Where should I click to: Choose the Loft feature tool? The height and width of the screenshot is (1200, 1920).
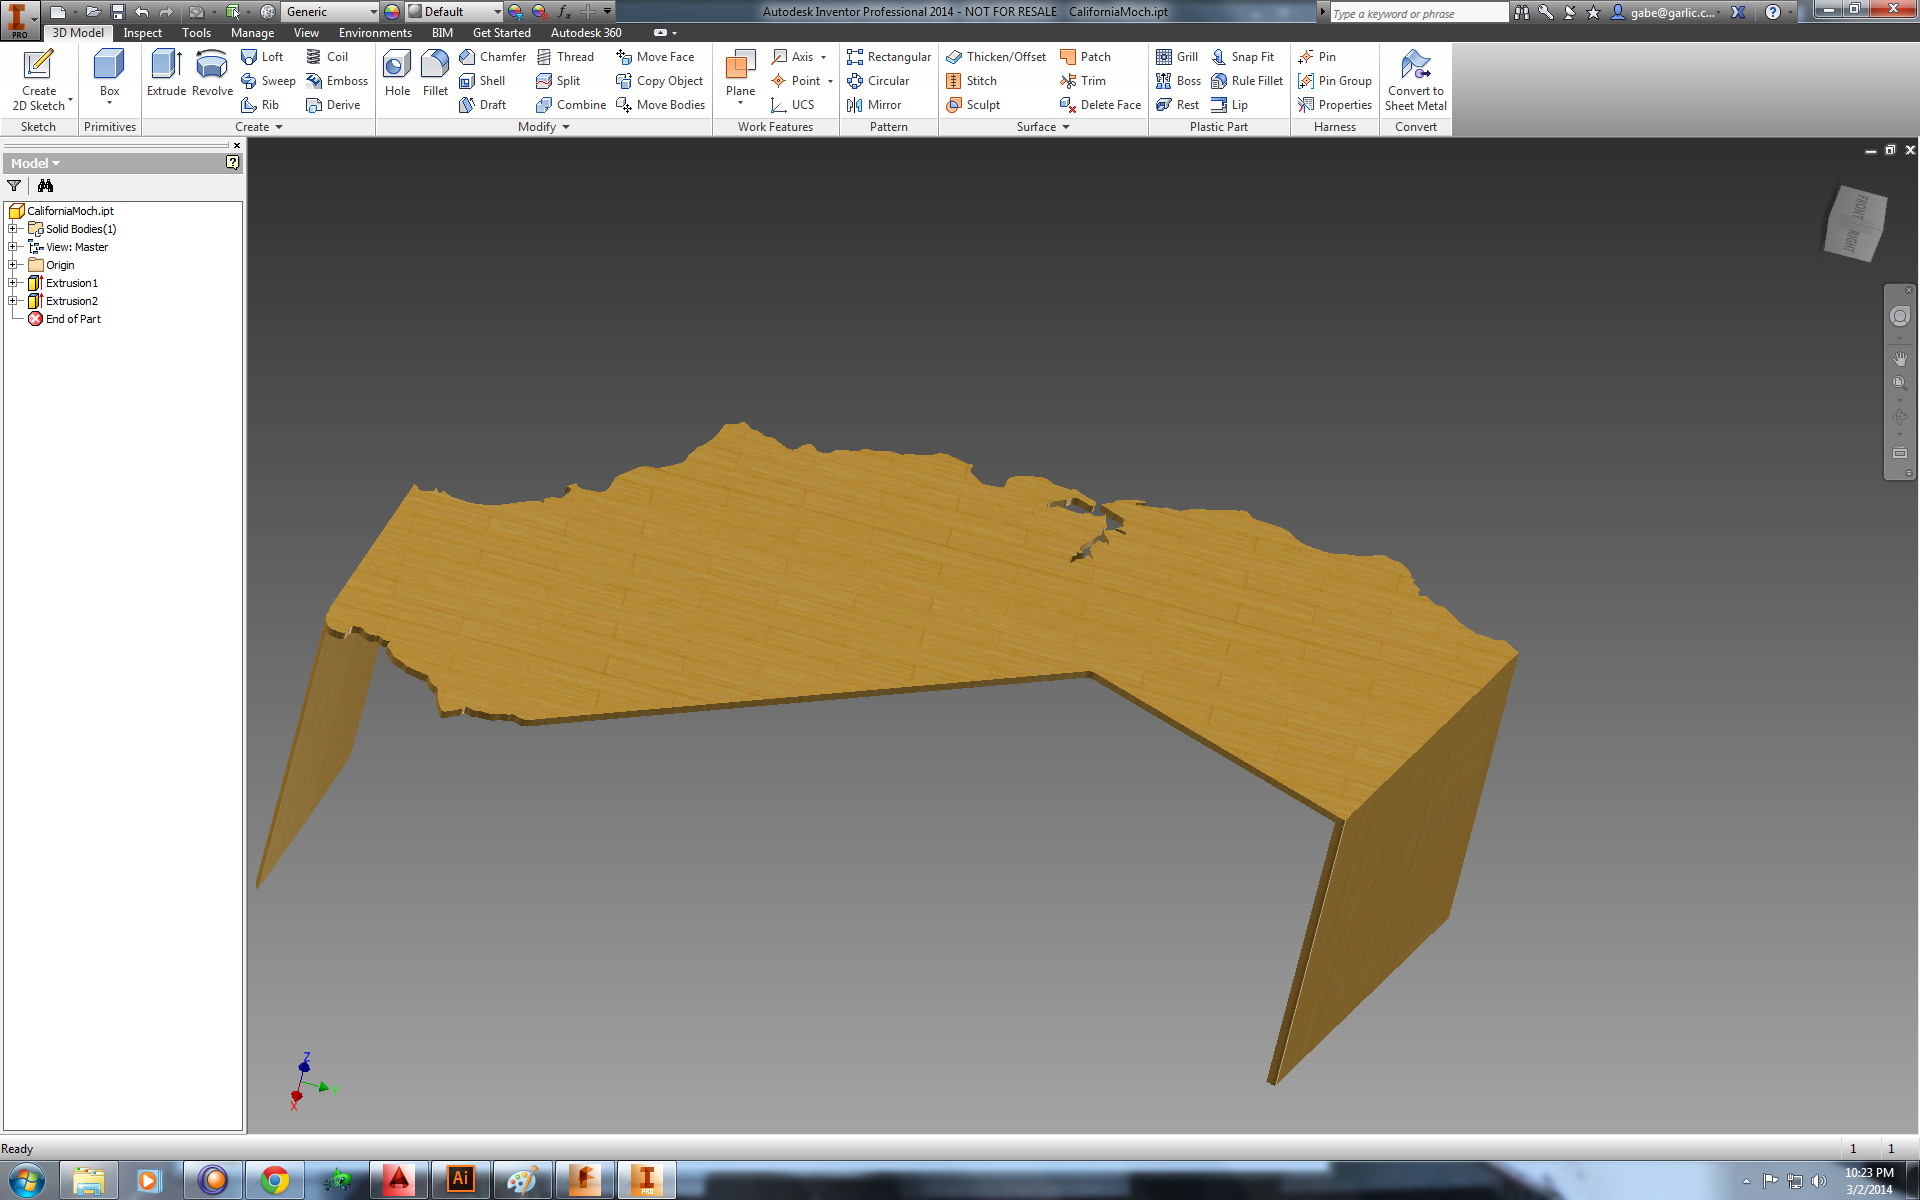pos(262,57)
